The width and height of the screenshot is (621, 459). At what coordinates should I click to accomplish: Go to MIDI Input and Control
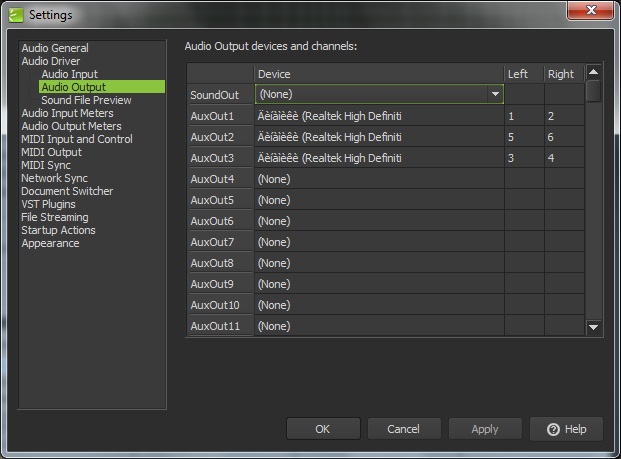pyautogui.click(x=77, y=139)
